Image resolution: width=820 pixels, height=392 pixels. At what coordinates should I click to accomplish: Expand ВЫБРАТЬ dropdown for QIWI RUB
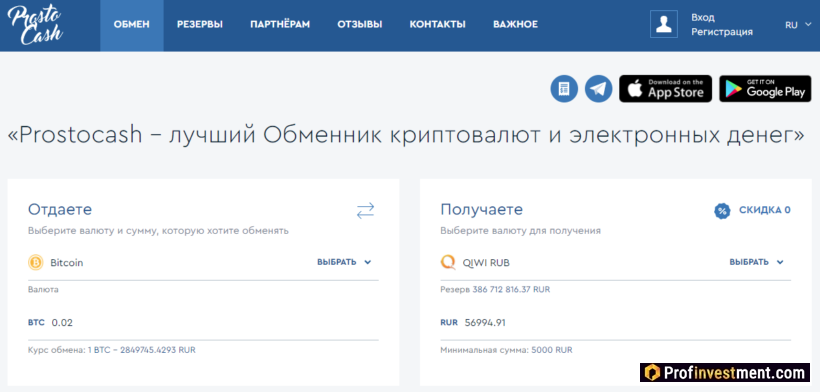tap(757, 262)
